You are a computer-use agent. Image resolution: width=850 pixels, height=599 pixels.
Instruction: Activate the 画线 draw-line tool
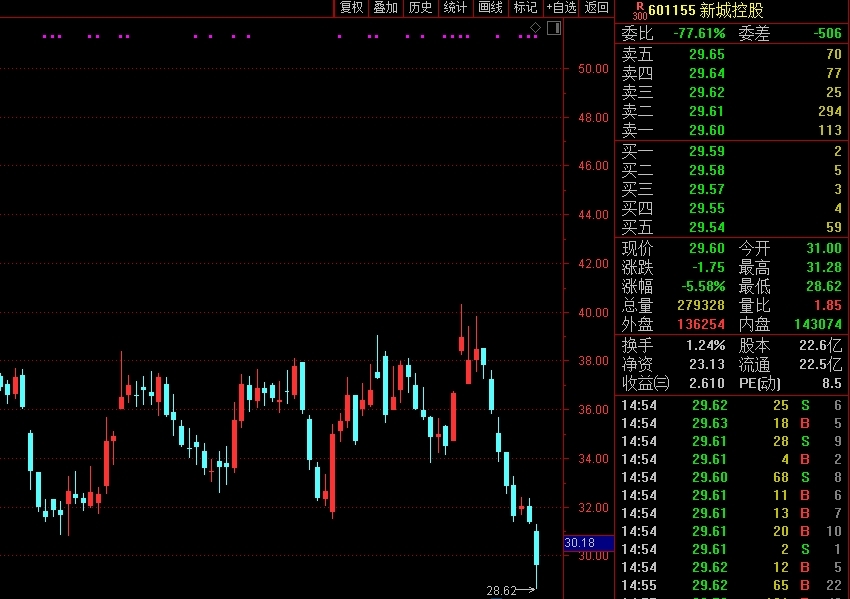tap(490, 8)
